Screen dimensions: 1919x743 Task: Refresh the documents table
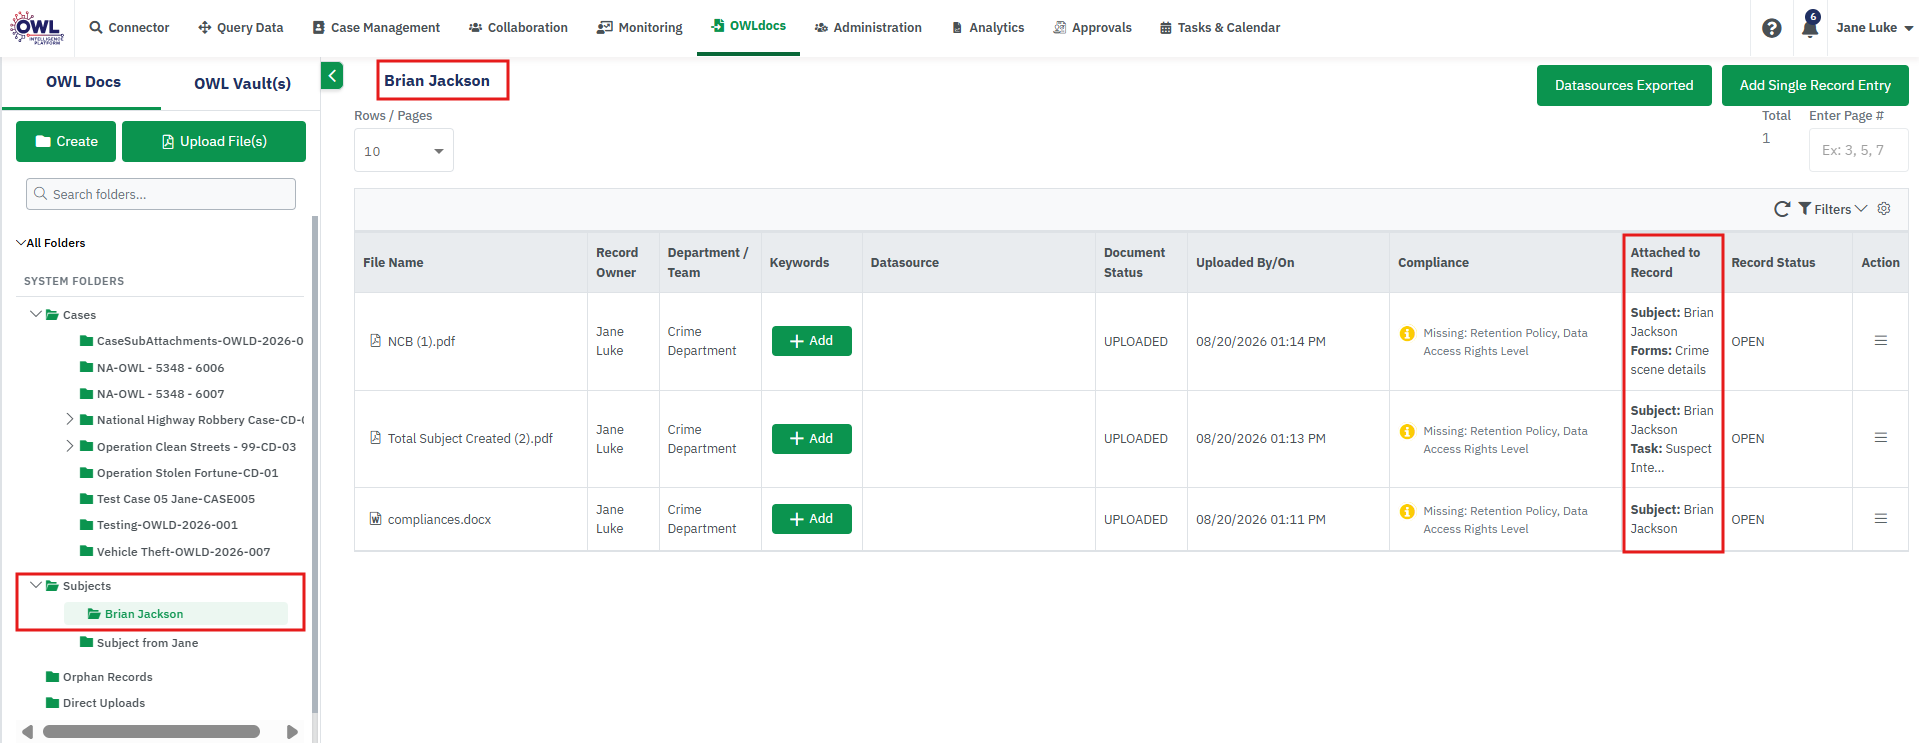pyautogui.click(x=1782, y=209)
